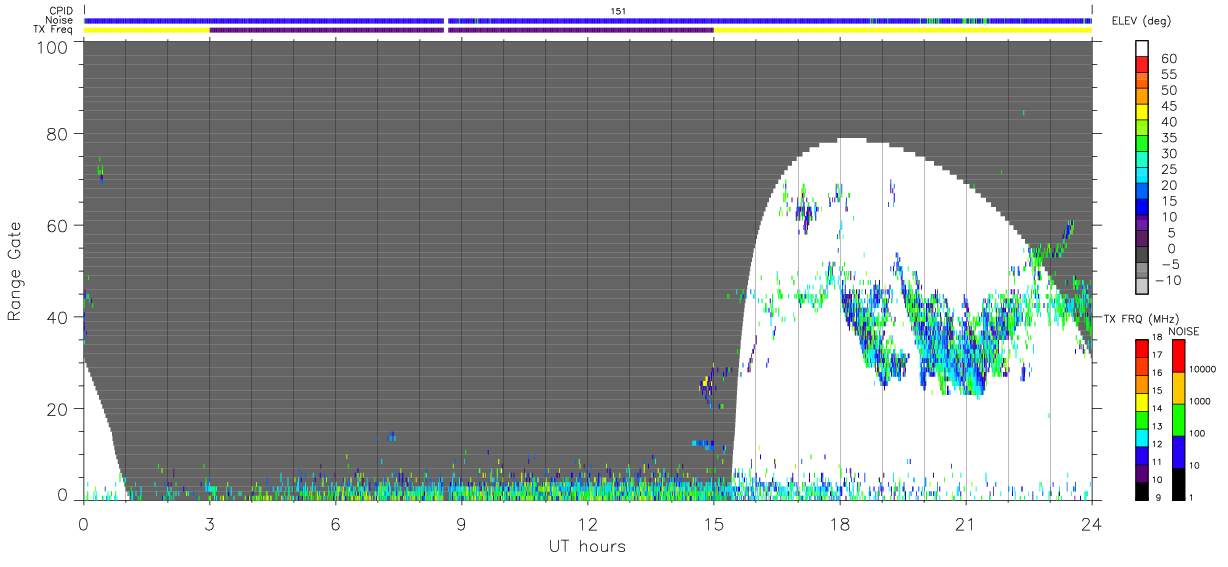Click the black swatch in NOISE legend
The height and width of the screenshot is (567, 1228).
[1179, 484]
